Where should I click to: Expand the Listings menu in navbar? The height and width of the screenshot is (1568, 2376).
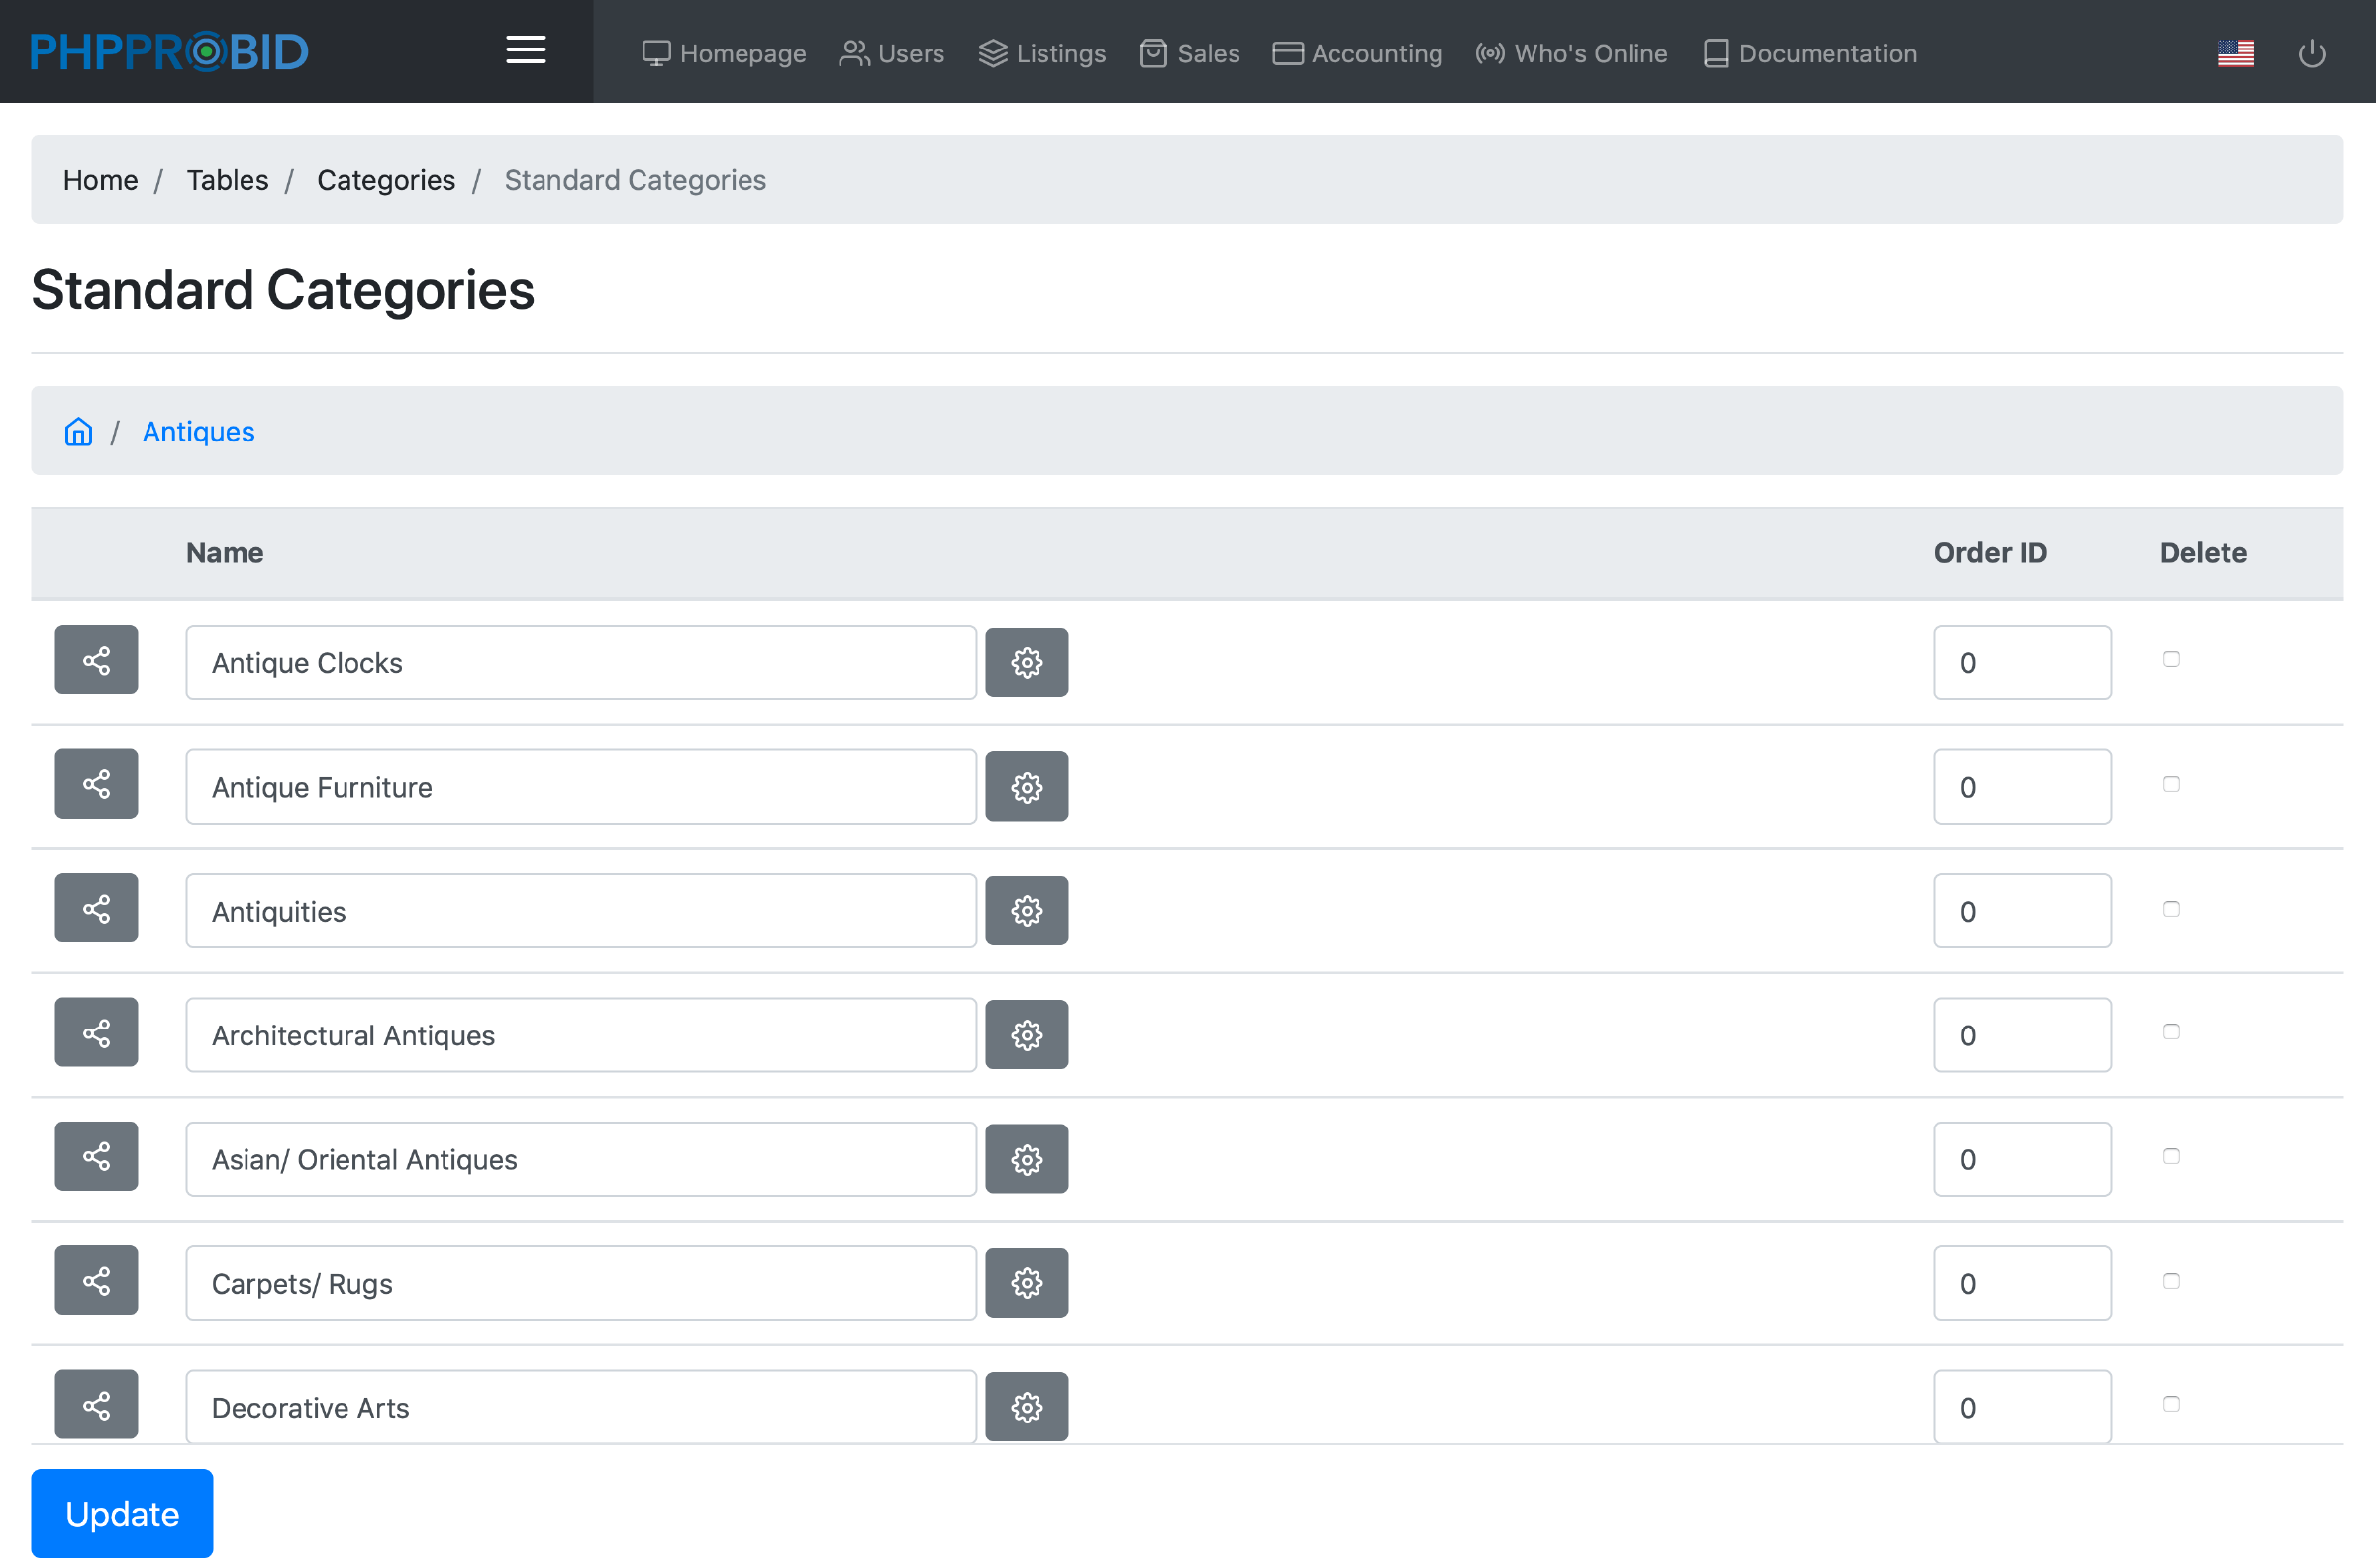[x=1042, y=53]
